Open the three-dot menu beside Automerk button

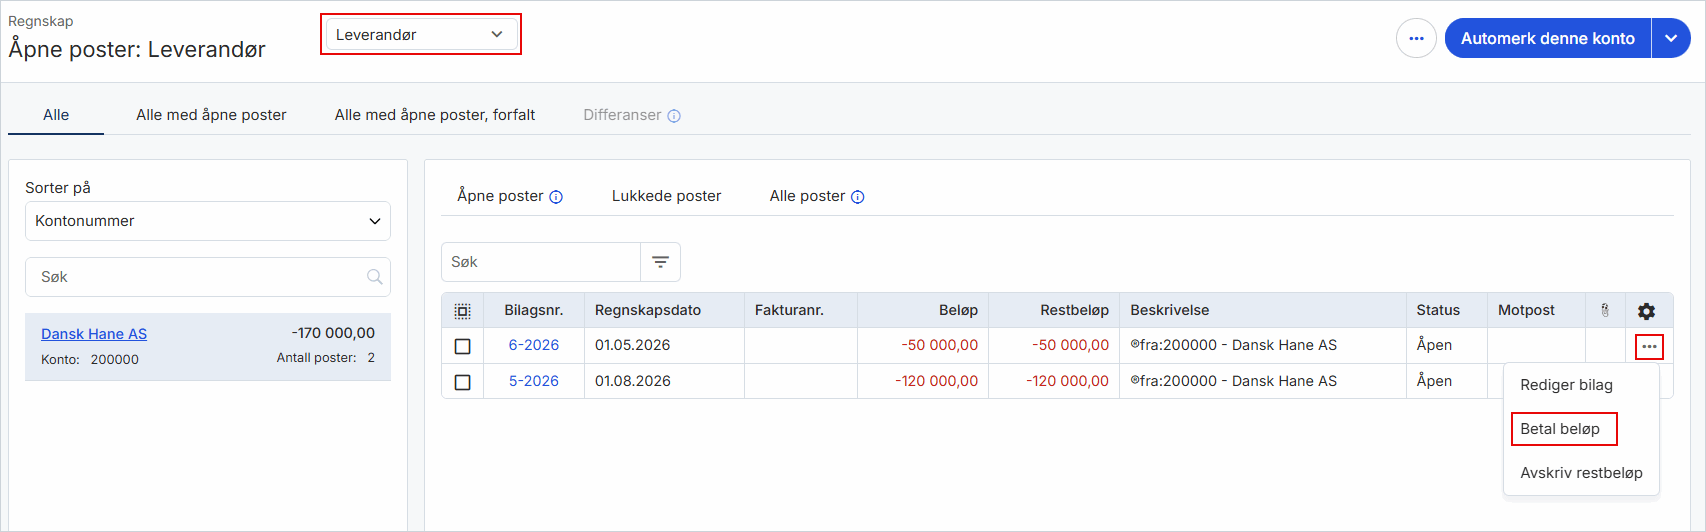1416,39
